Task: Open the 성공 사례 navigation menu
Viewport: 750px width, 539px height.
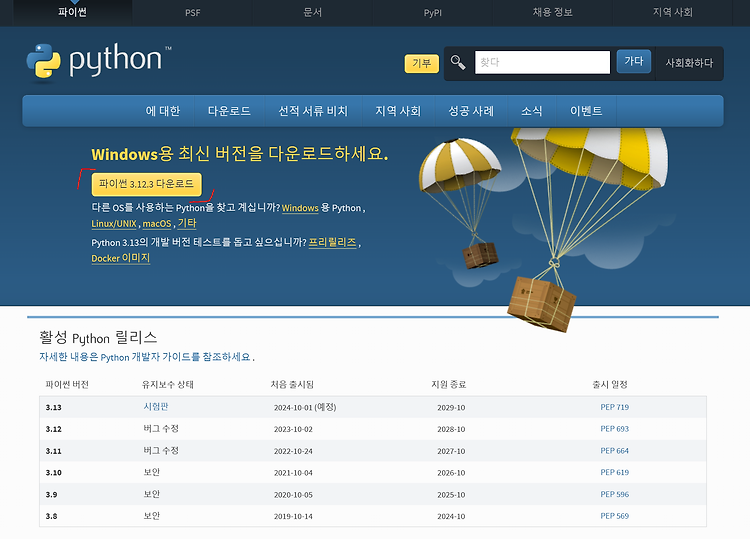Action: [x=471, y=111]
